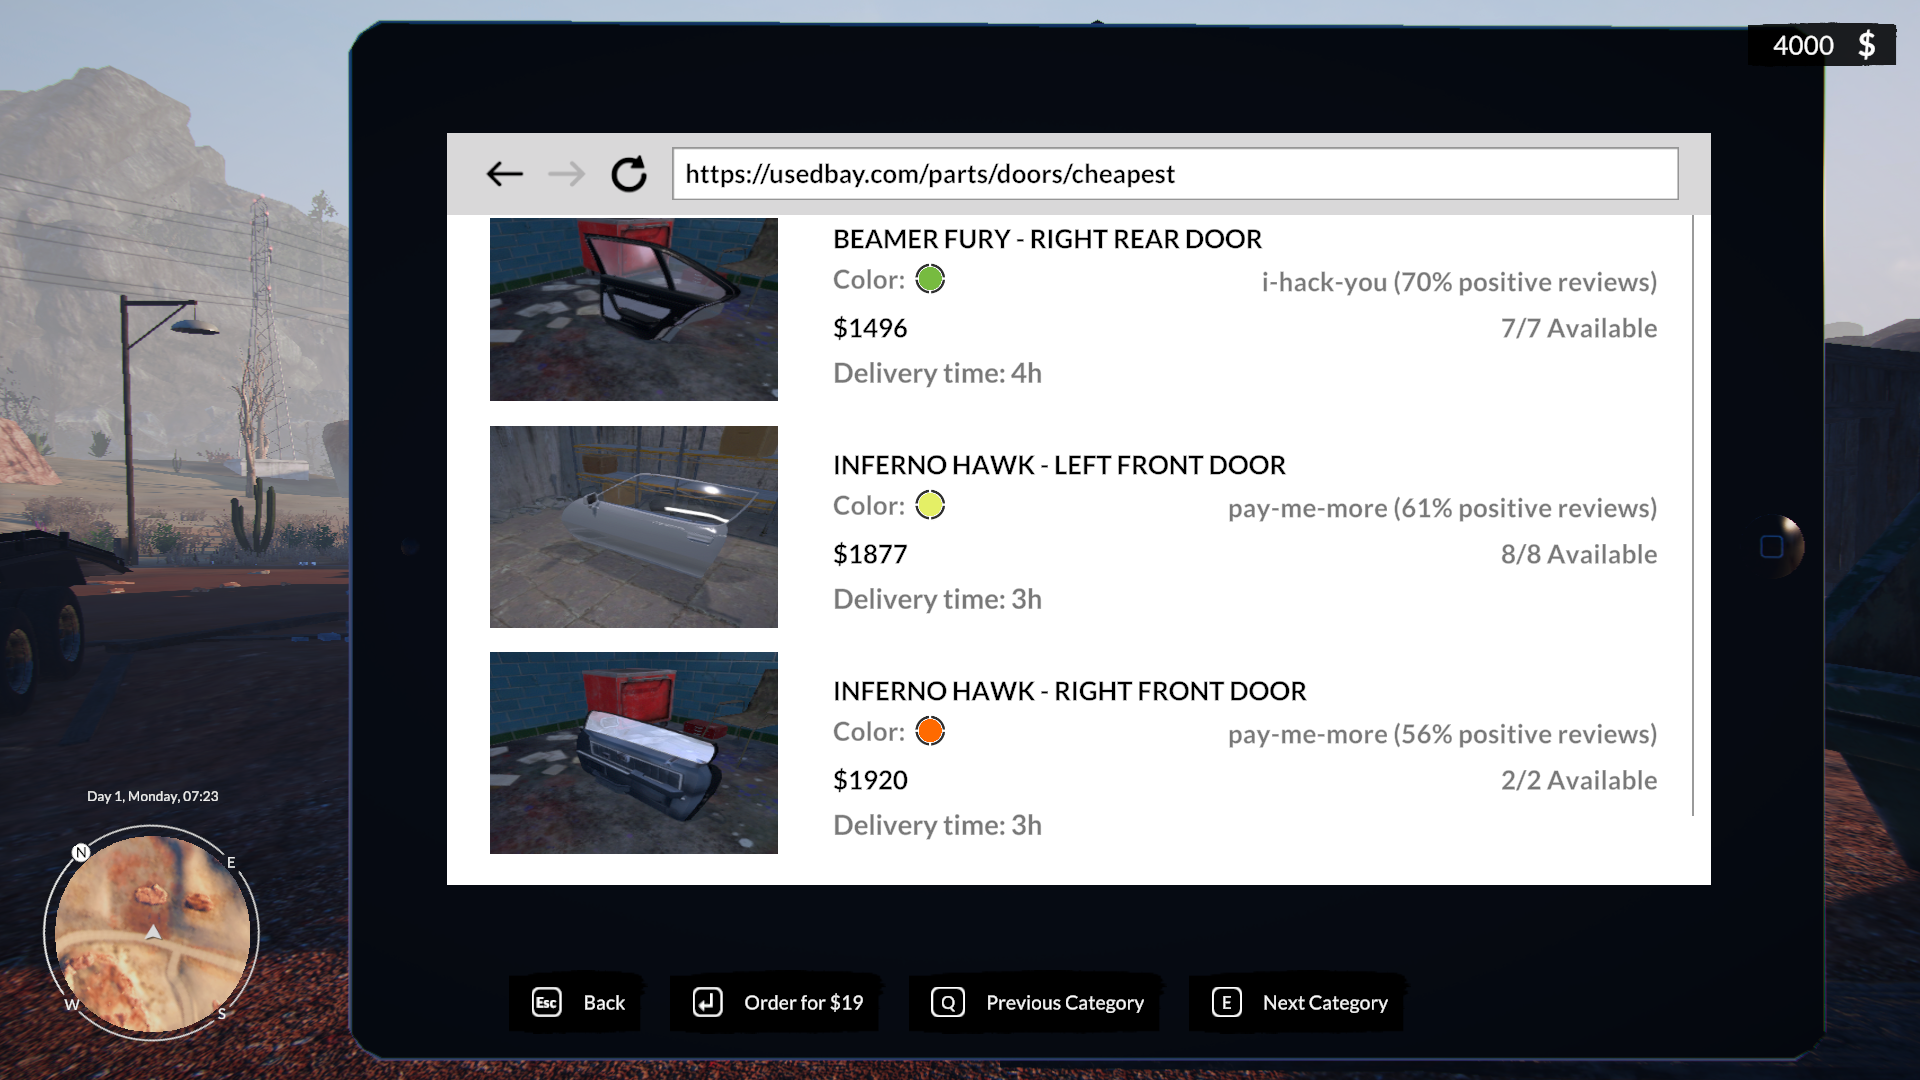1920x1080 pixels.
Task: Click the E key icon
Action: coord(1227,1002)
